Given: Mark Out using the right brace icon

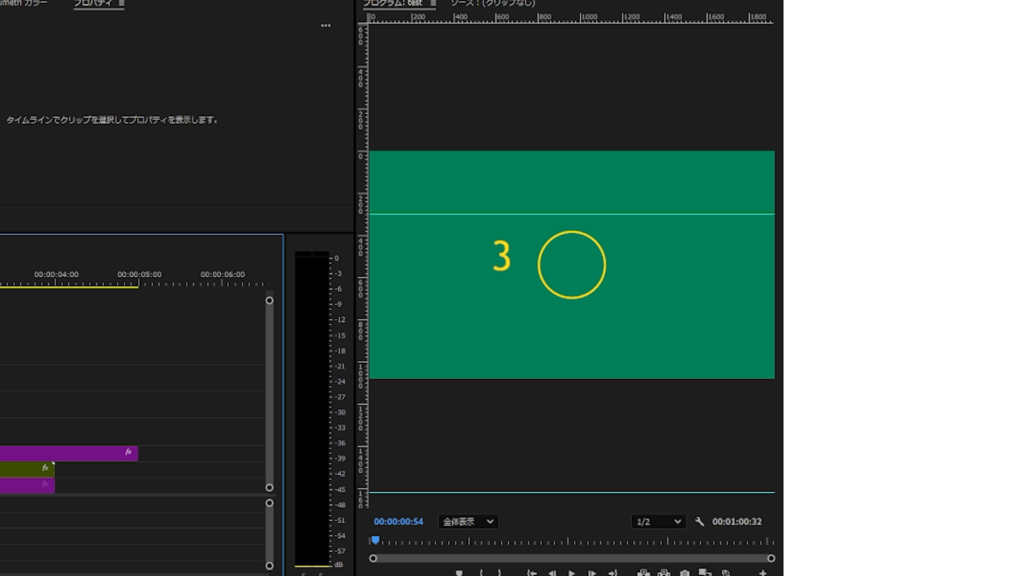Looking at the screenshot, I should (x=500, y=573).
